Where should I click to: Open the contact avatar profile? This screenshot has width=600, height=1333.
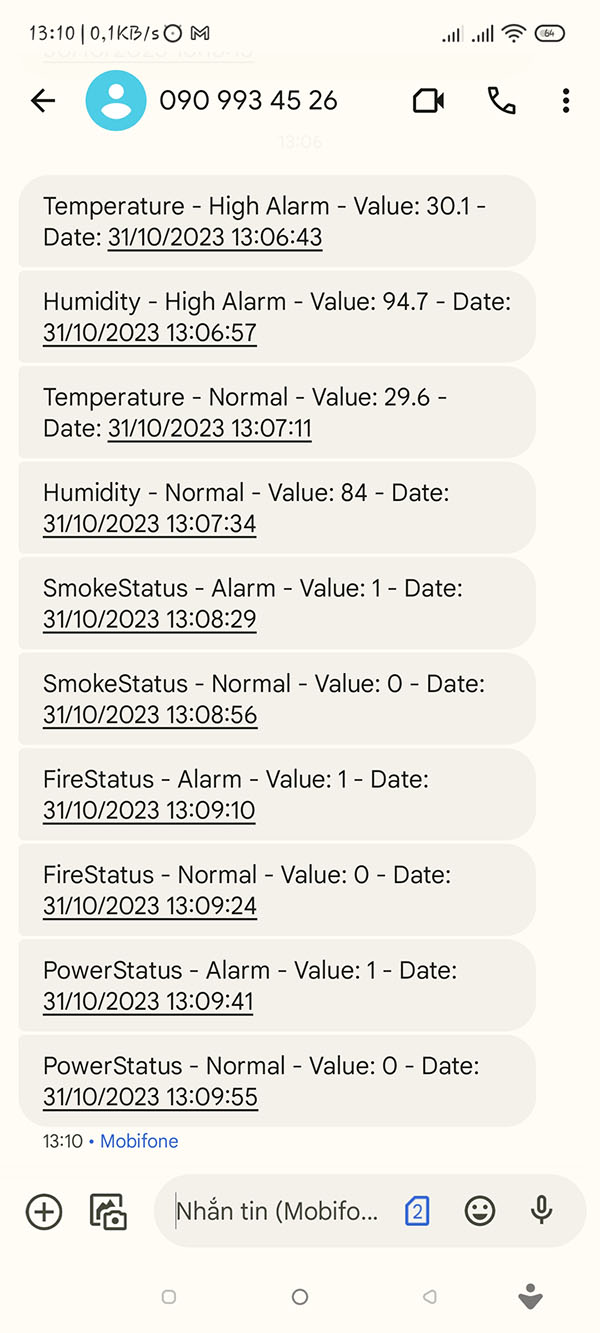click(x=116, y=100)
